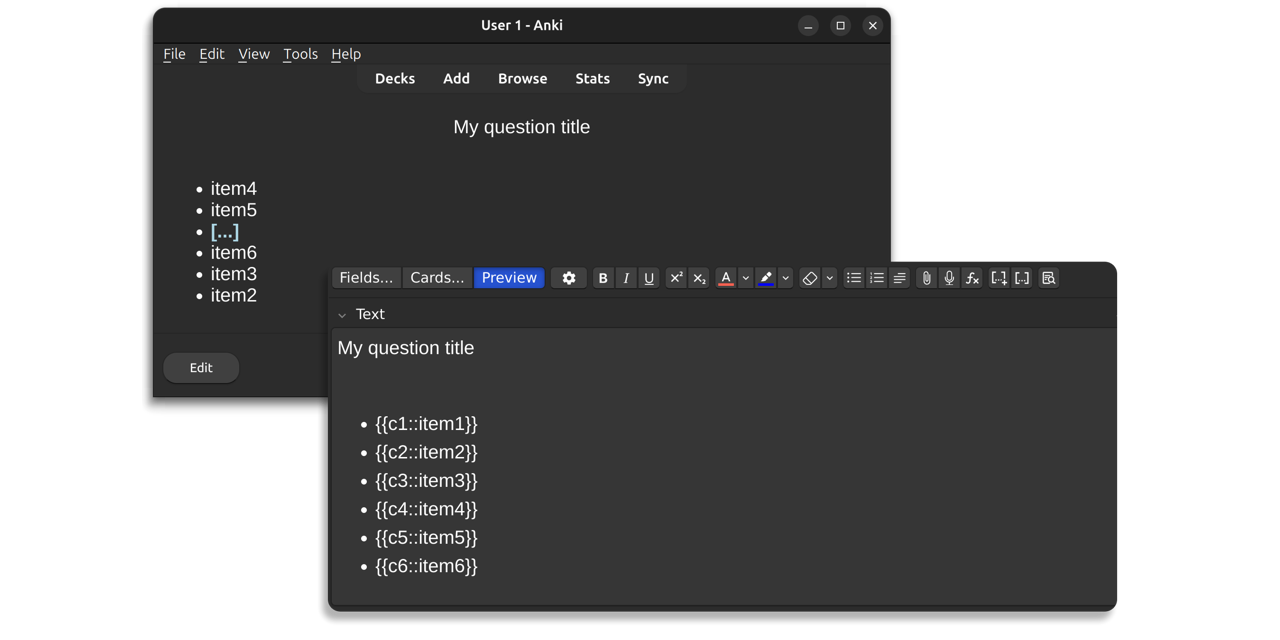Viewport: 1280px width, 640px height.
Task: Click the numbered list icon
Action: pos(877,278)
